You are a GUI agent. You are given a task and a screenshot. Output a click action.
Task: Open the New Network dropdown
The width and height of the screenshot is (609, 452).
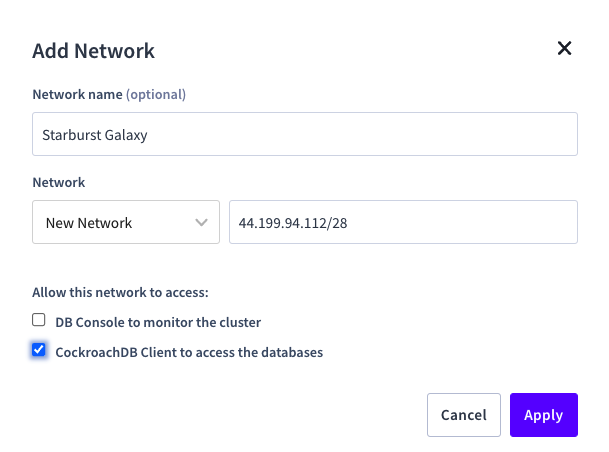coord(125,223)
